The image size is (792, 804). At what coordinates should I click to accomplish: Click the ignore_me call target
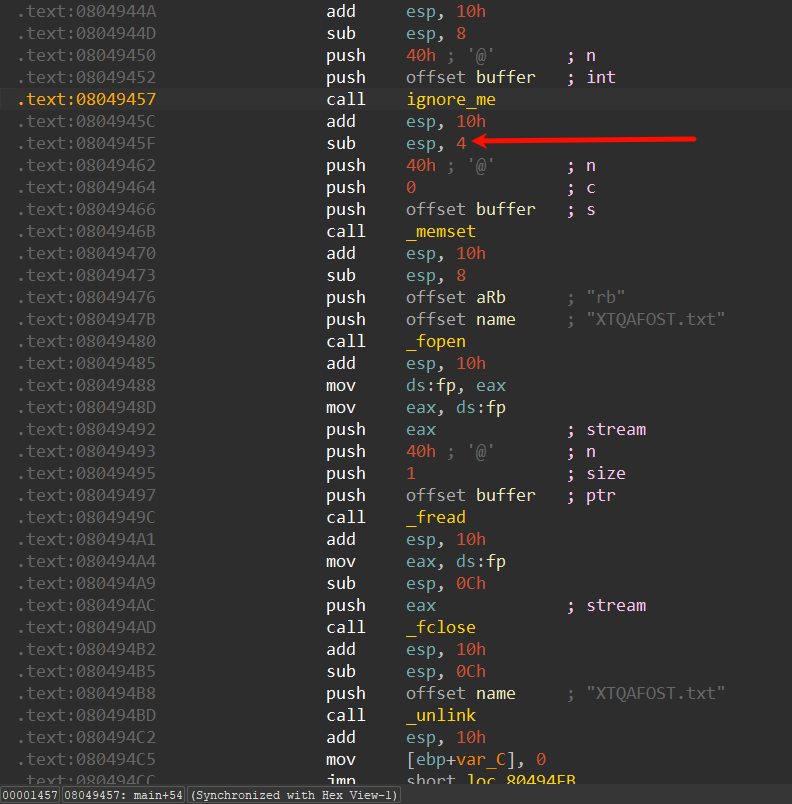tap(451, 99)
